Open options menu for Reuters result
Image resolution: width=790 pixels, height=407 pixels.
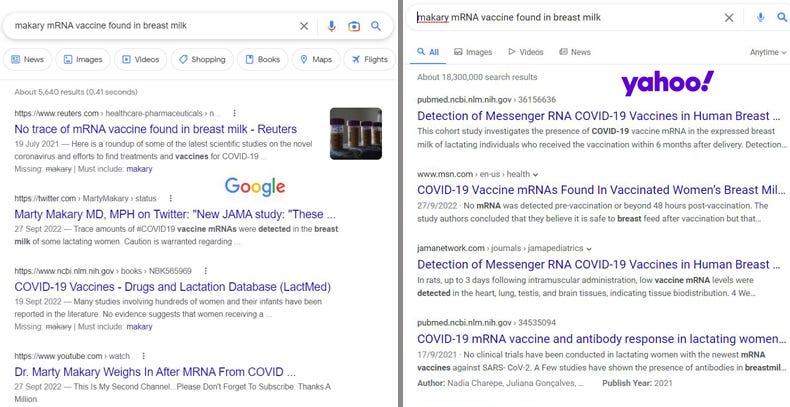coord(234,113)
